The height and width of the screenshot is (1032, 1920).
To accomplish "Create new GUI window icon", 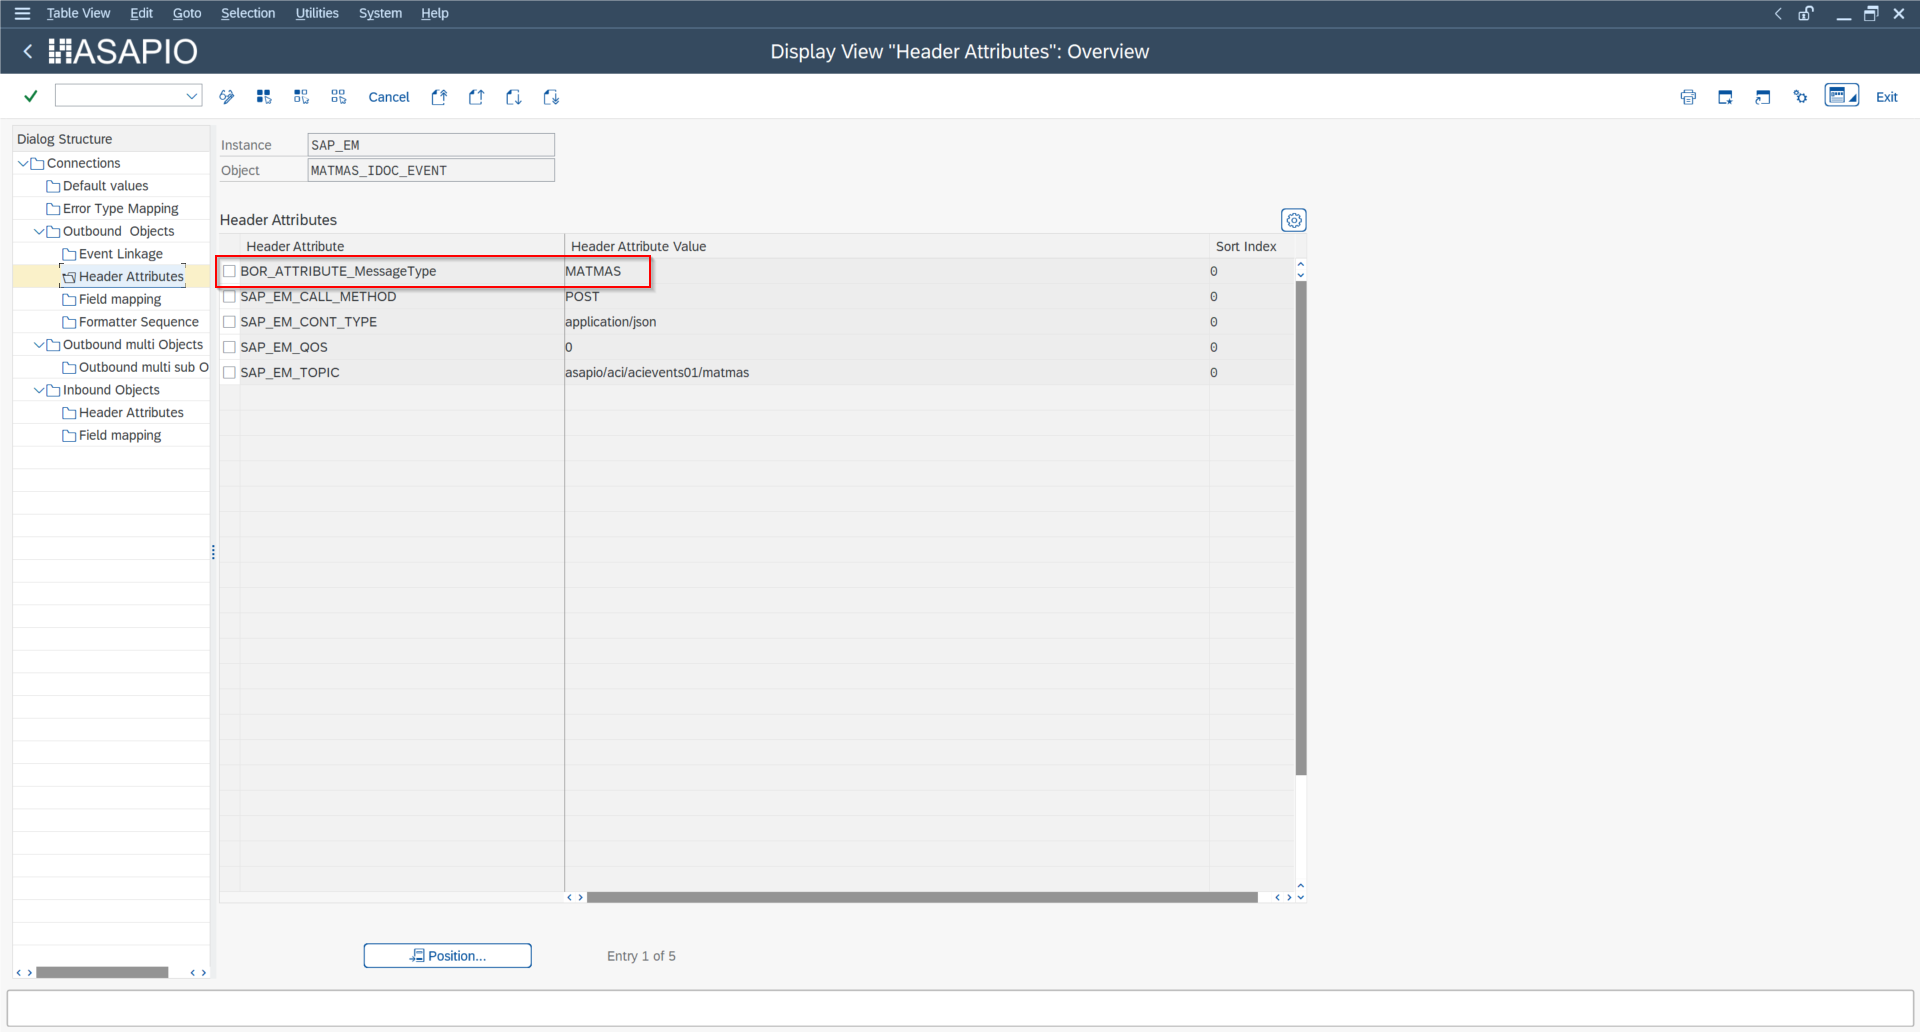I will pos(1725,97).
